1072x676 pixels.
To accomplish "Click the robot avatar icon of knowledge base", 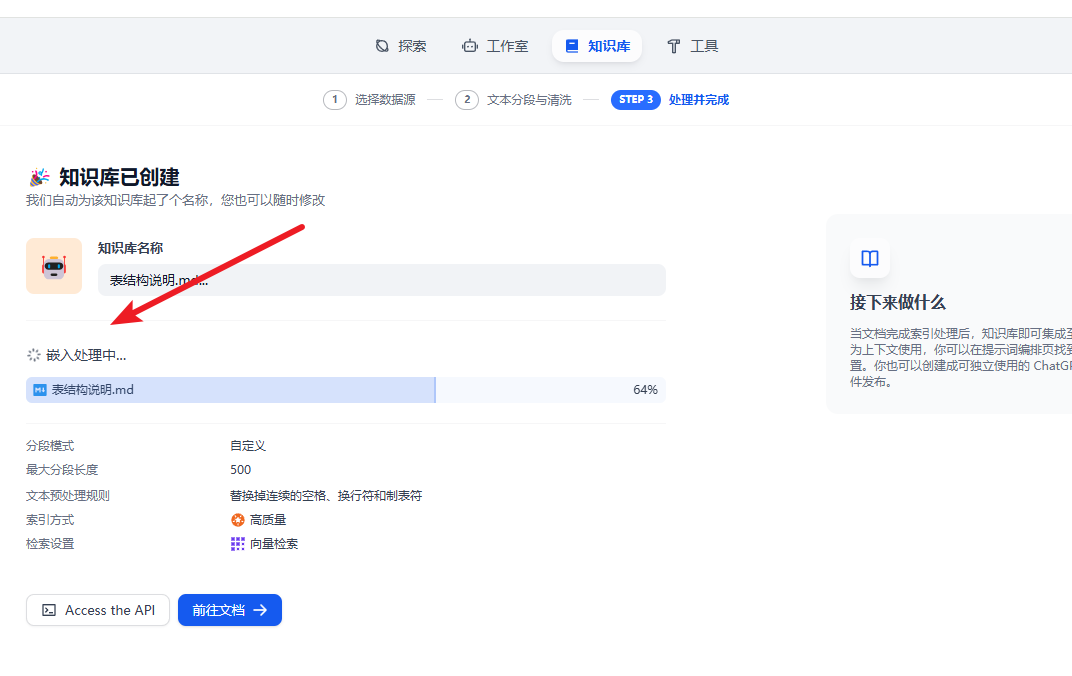I will (x=54, y=266).
